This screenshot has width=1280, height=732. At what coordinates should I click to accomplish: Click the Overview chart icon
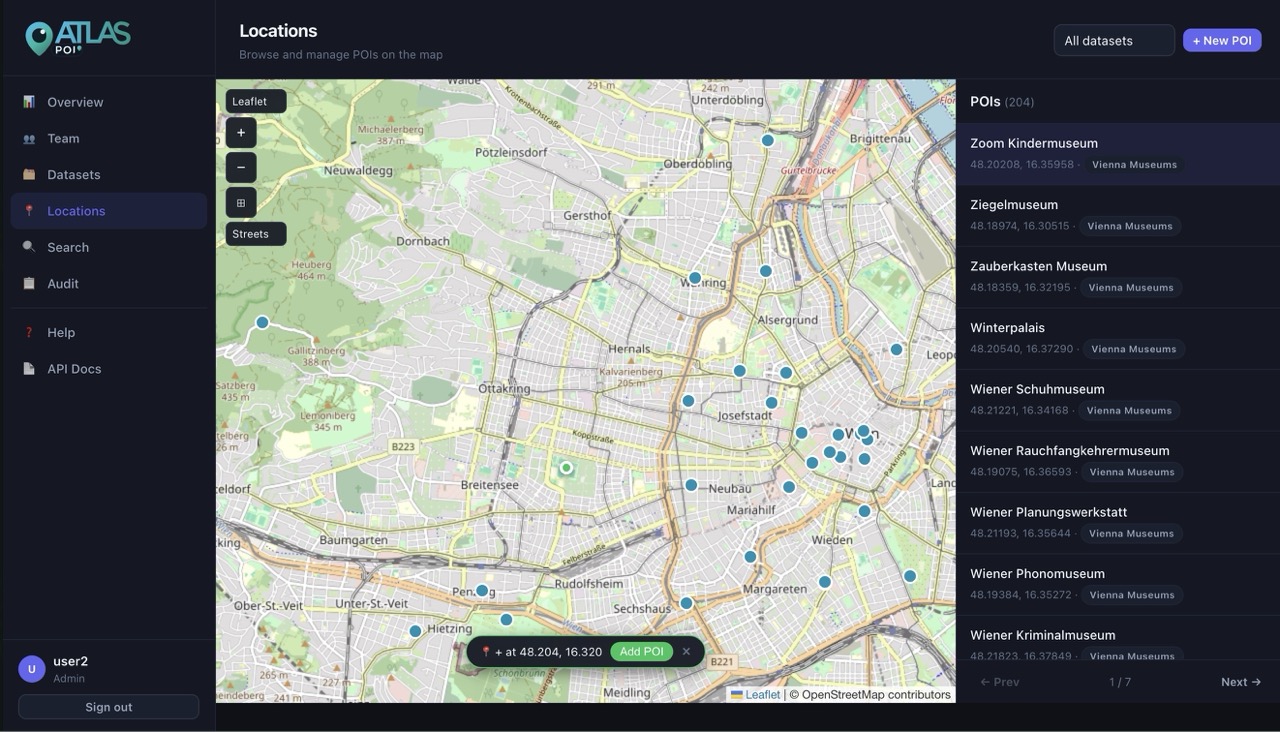click(29, 102)
